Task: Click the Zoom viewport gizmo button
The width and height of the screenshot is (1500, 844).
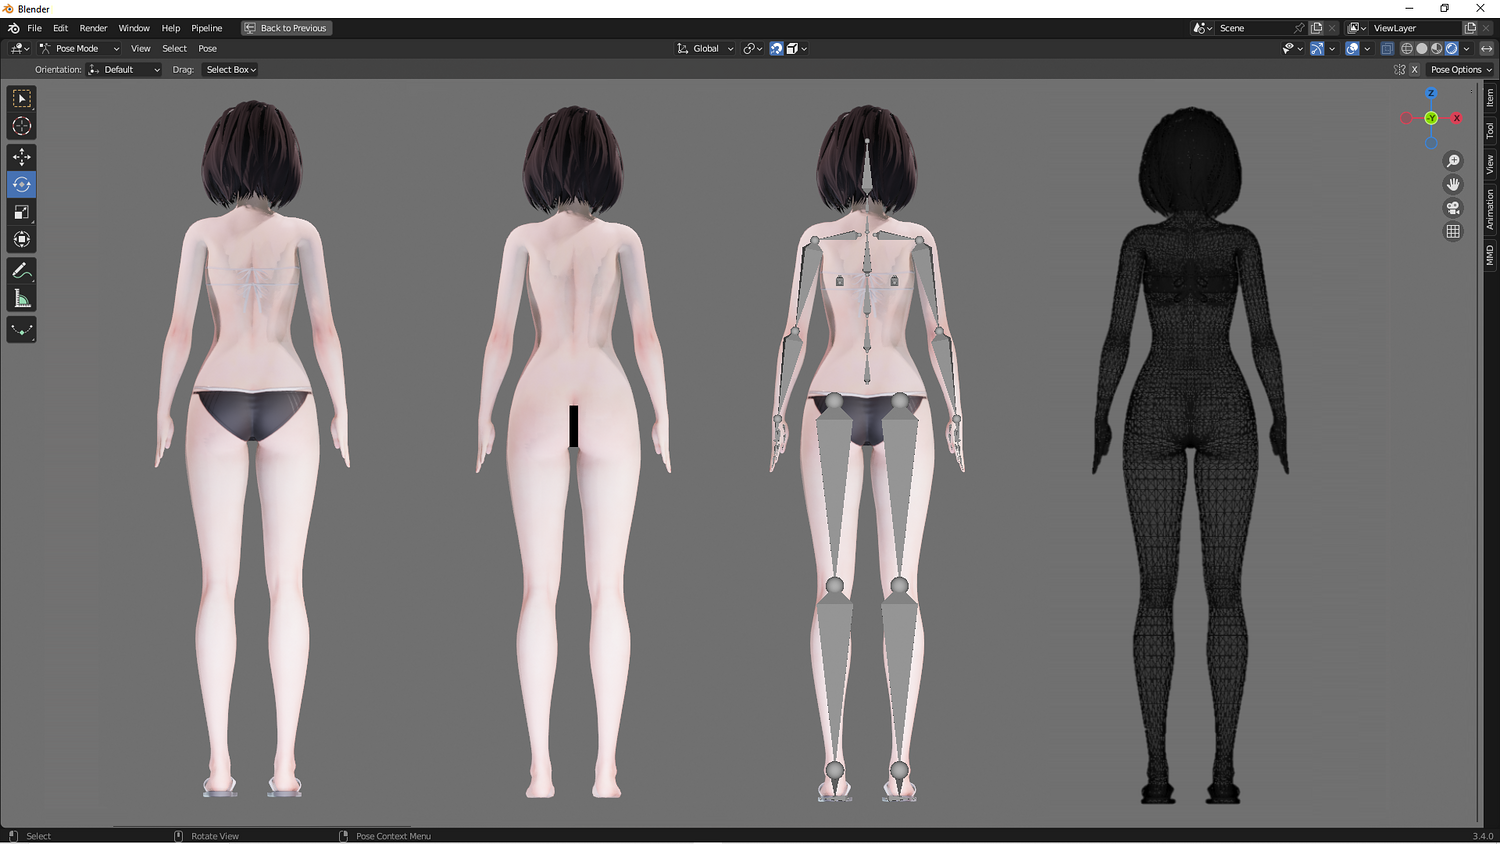Action: [1453, 161]
